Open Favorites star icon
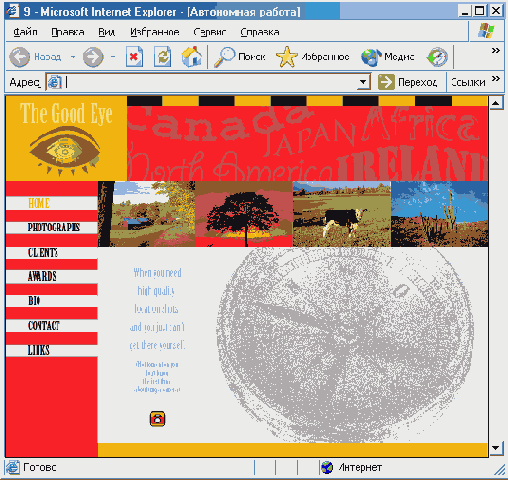This screenshot has width=508, height=480. tap(287, 57)
